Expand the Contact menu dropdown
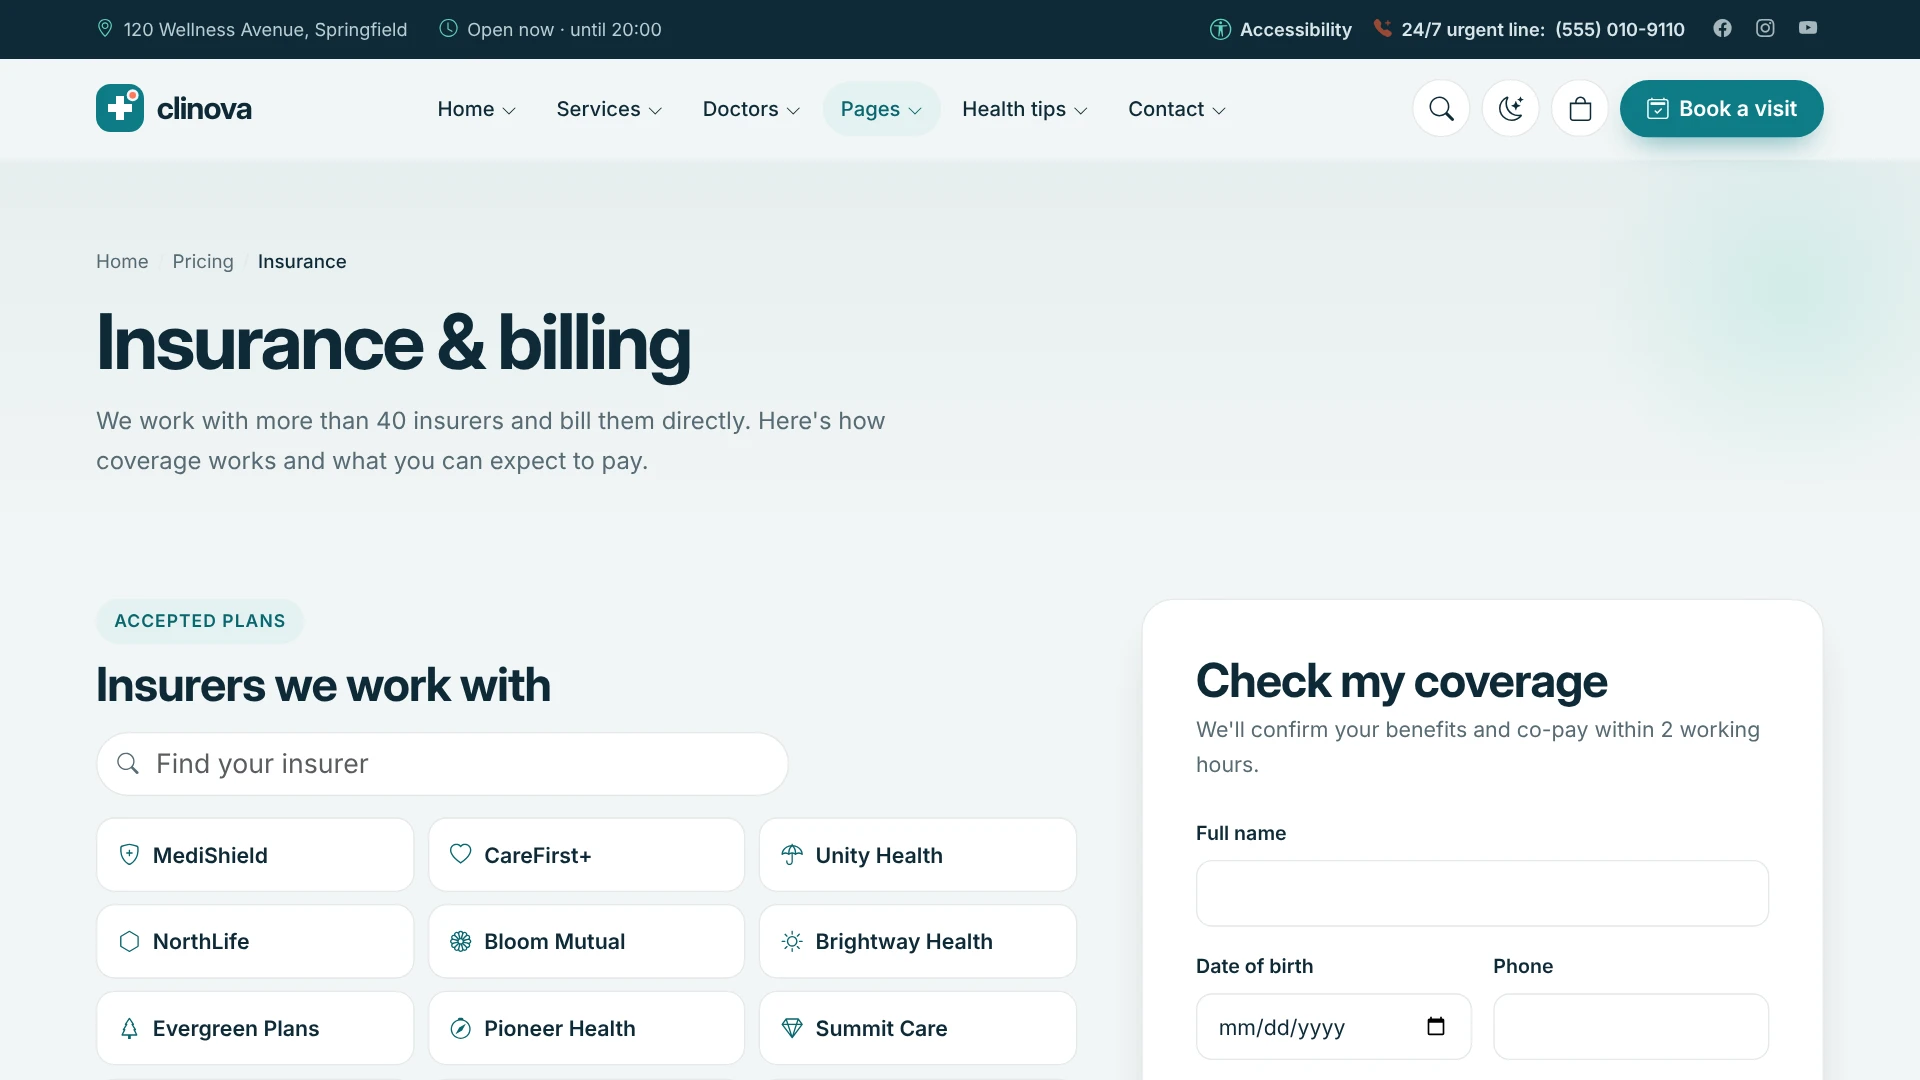The width and height of the screenshot is (1920, 1080). click(1177, 109)
